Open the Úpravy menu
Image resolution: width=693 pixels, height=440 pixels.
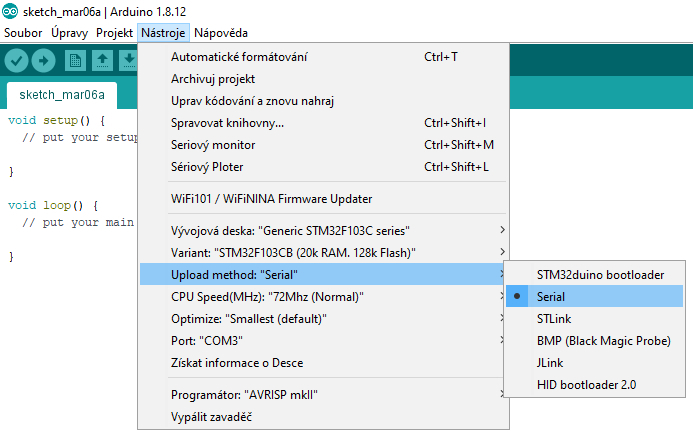[69, 33]
